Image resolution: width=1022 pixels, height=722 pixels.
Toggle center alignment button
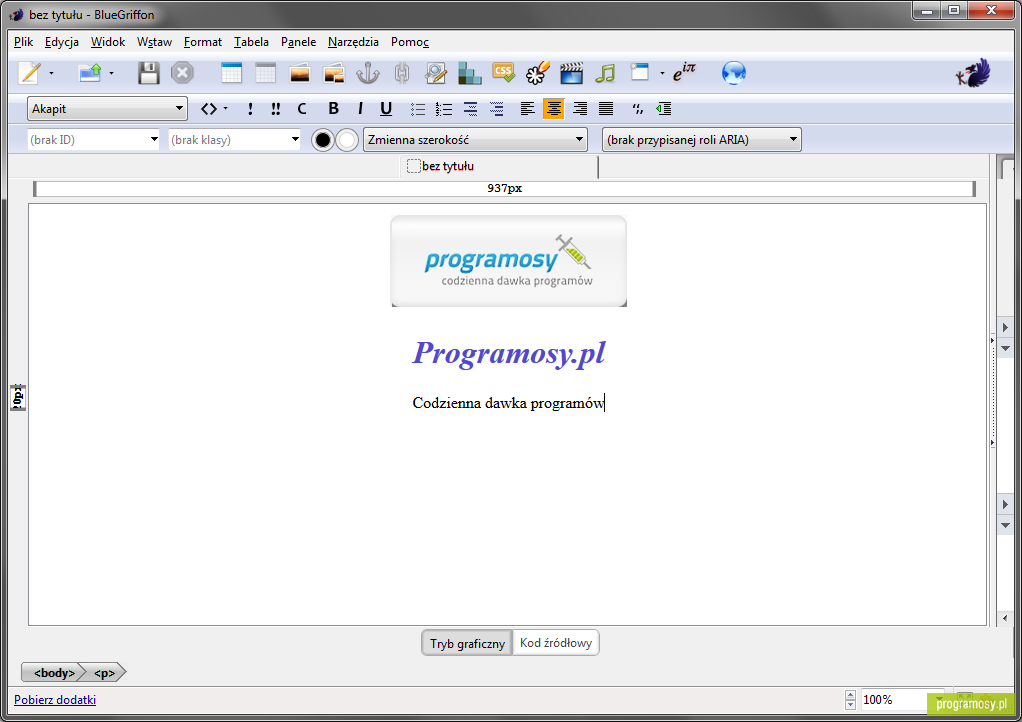coord(553,109)
